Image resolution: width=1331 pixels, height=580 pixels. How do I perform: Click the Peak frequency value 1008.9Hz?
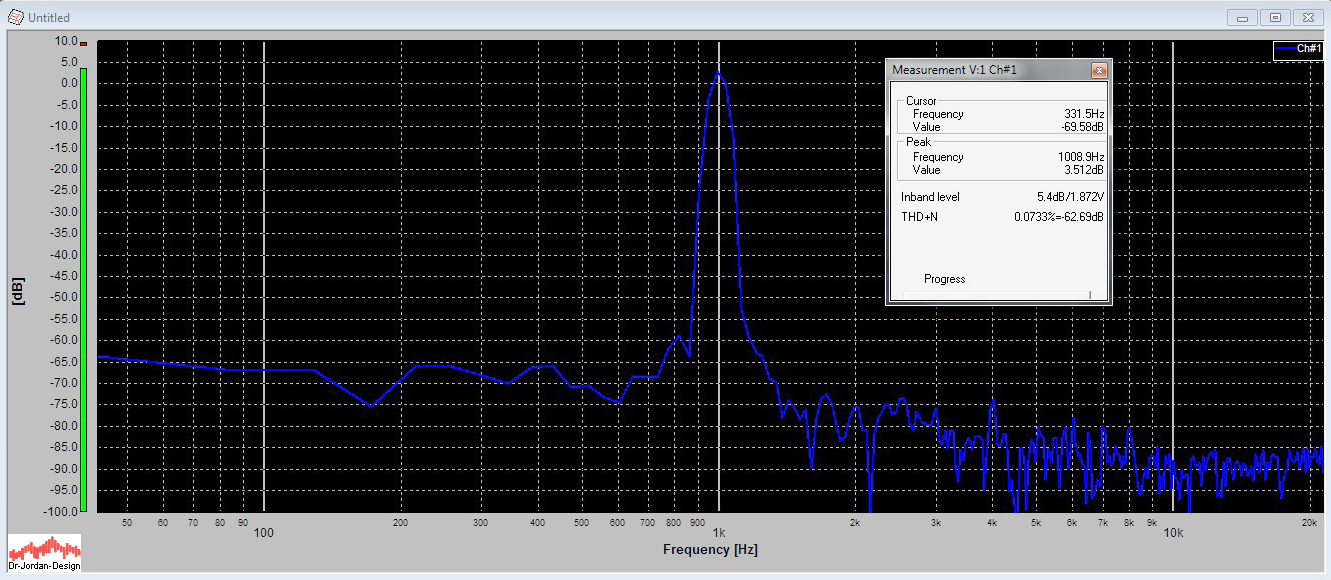click(1080, 157)
